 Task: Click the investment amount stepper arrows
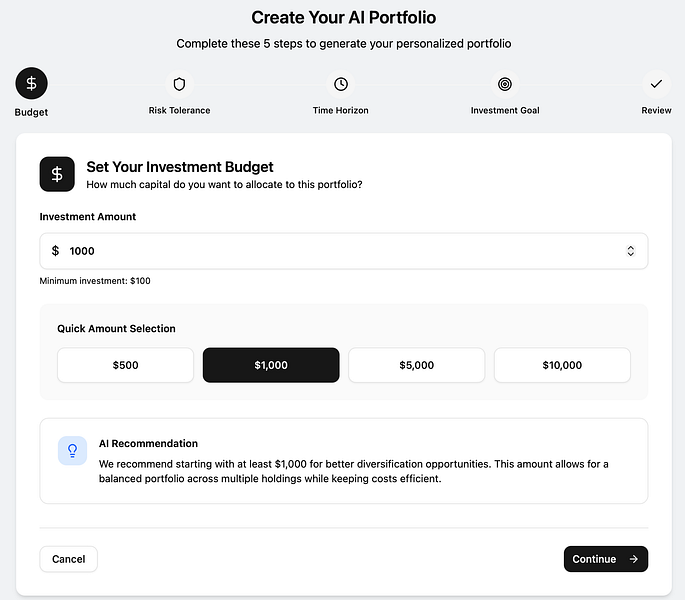631,251
